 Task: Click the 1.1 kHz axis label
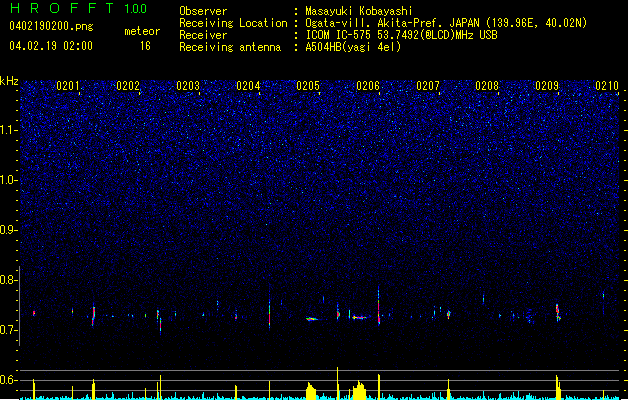tap(9, 130)
